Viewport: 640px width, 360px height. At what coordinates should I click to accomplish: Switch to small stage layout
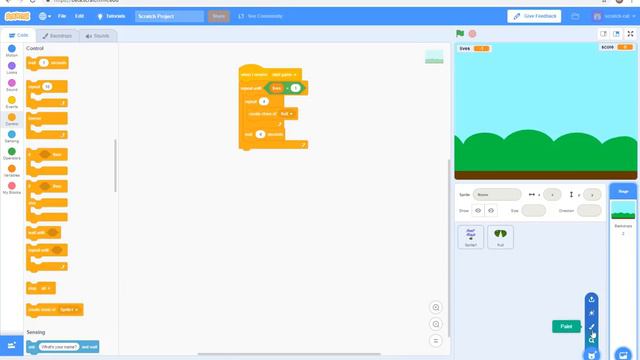point(603,34)
